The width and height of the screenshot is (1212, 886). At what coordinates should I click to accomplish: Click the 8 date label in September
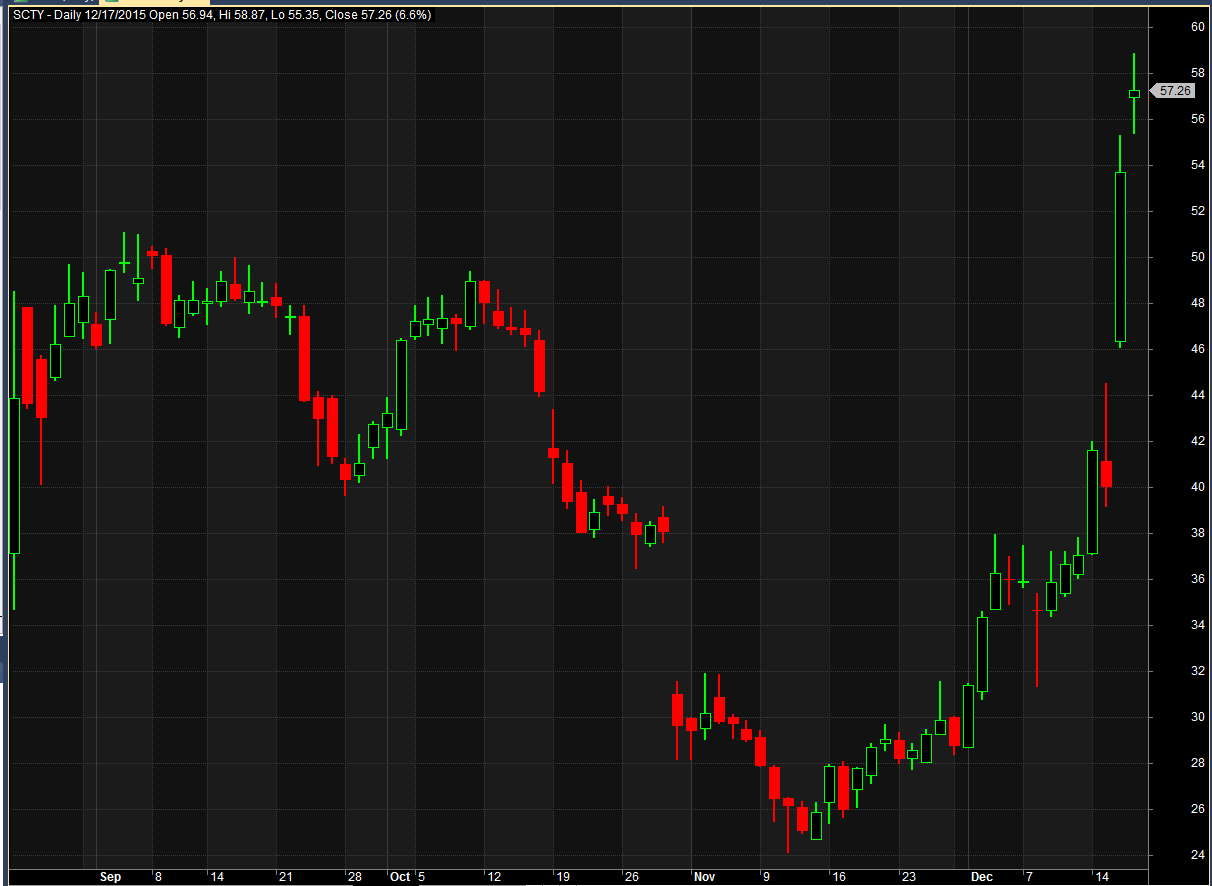pos(158,877)
